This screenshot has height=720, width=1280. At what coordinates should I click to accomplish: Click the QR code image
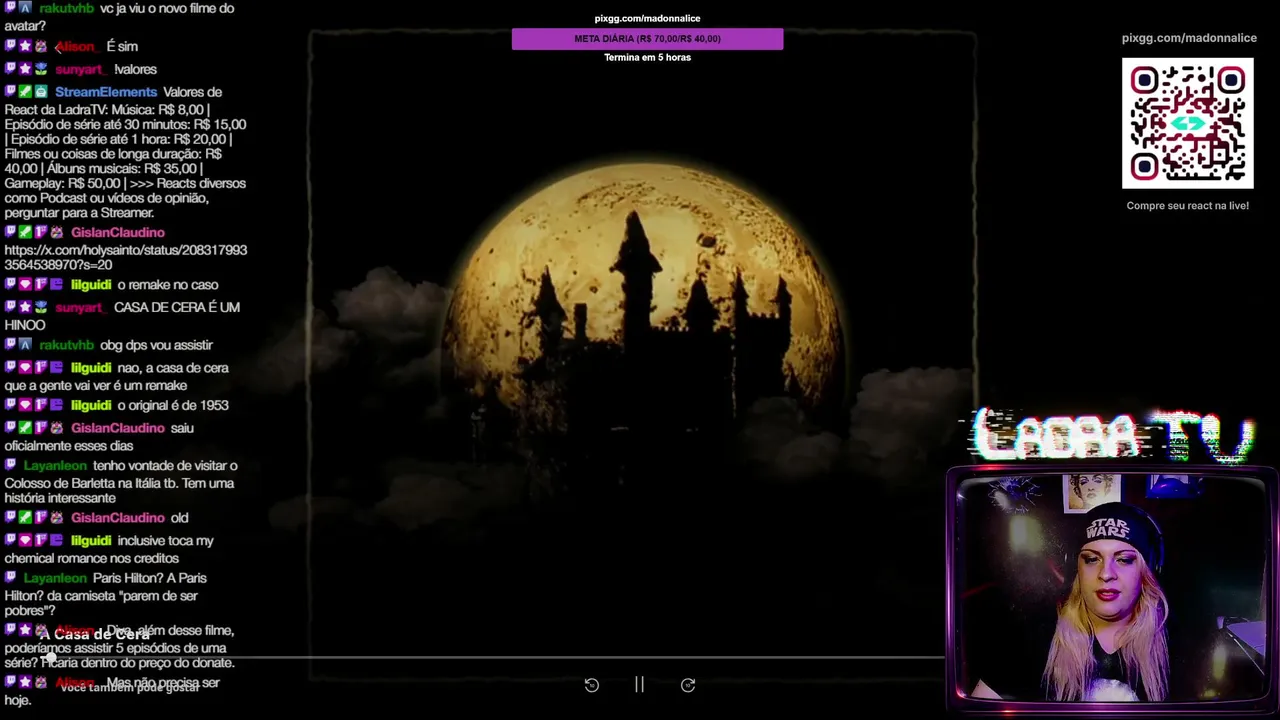tap(1187, 123)
